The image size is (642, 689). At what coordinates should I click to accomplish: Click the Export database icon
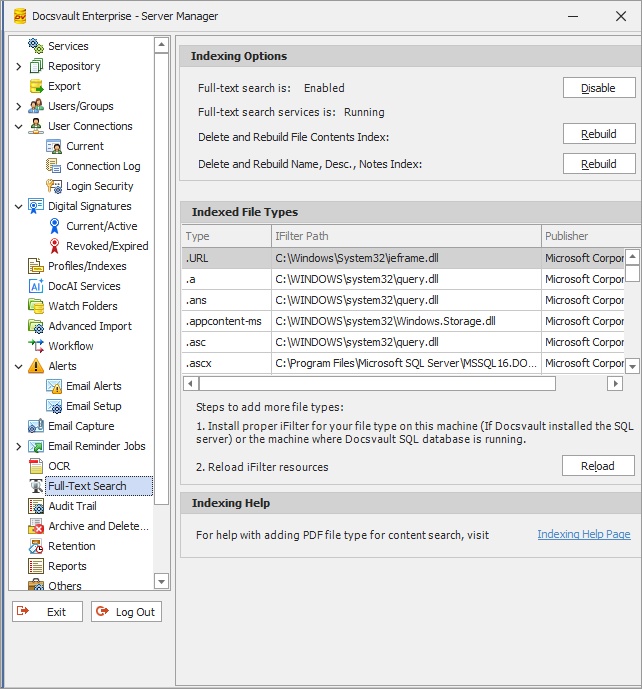[36, 86]
